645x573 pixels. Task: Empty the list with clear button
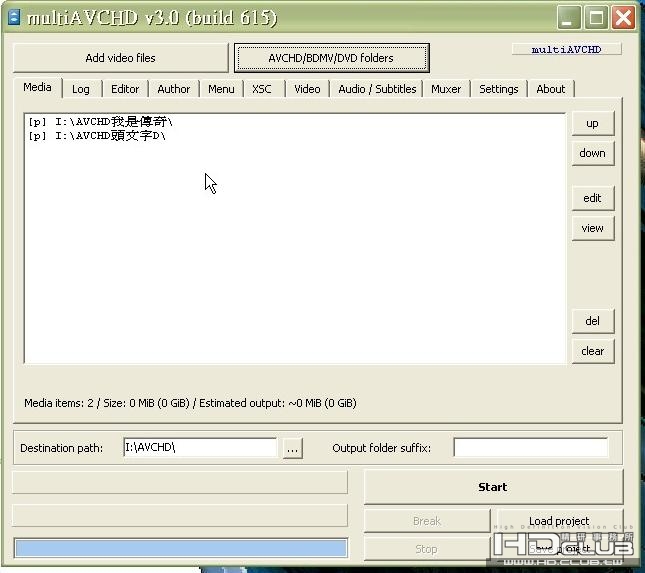pos(592,351)
